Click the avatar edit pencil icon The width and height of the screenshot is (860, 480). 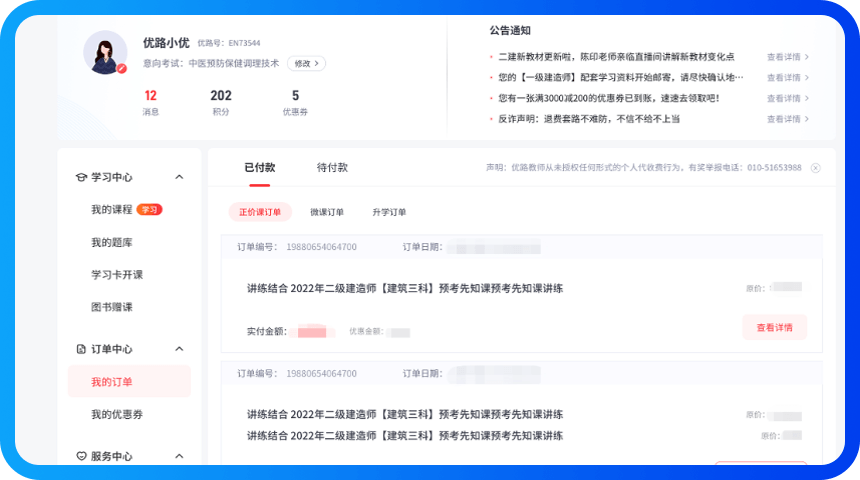pyautogui.click(x=122, y=69)
